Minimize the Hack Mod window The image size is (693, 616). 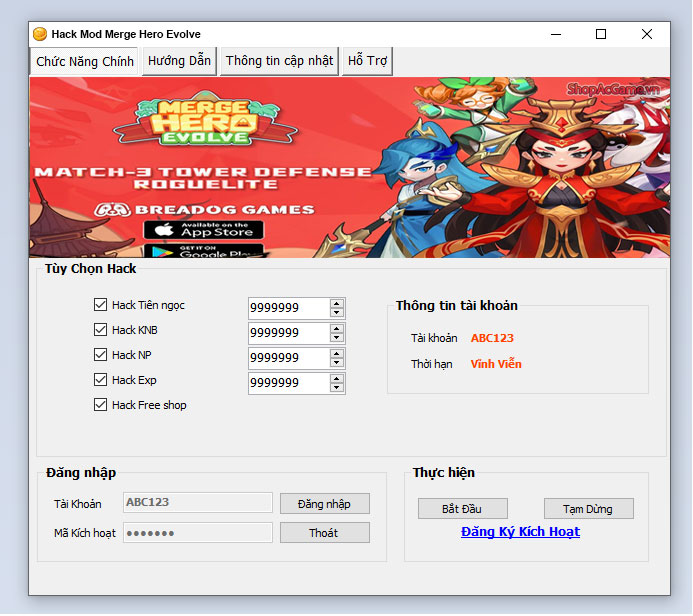[556, 34]
